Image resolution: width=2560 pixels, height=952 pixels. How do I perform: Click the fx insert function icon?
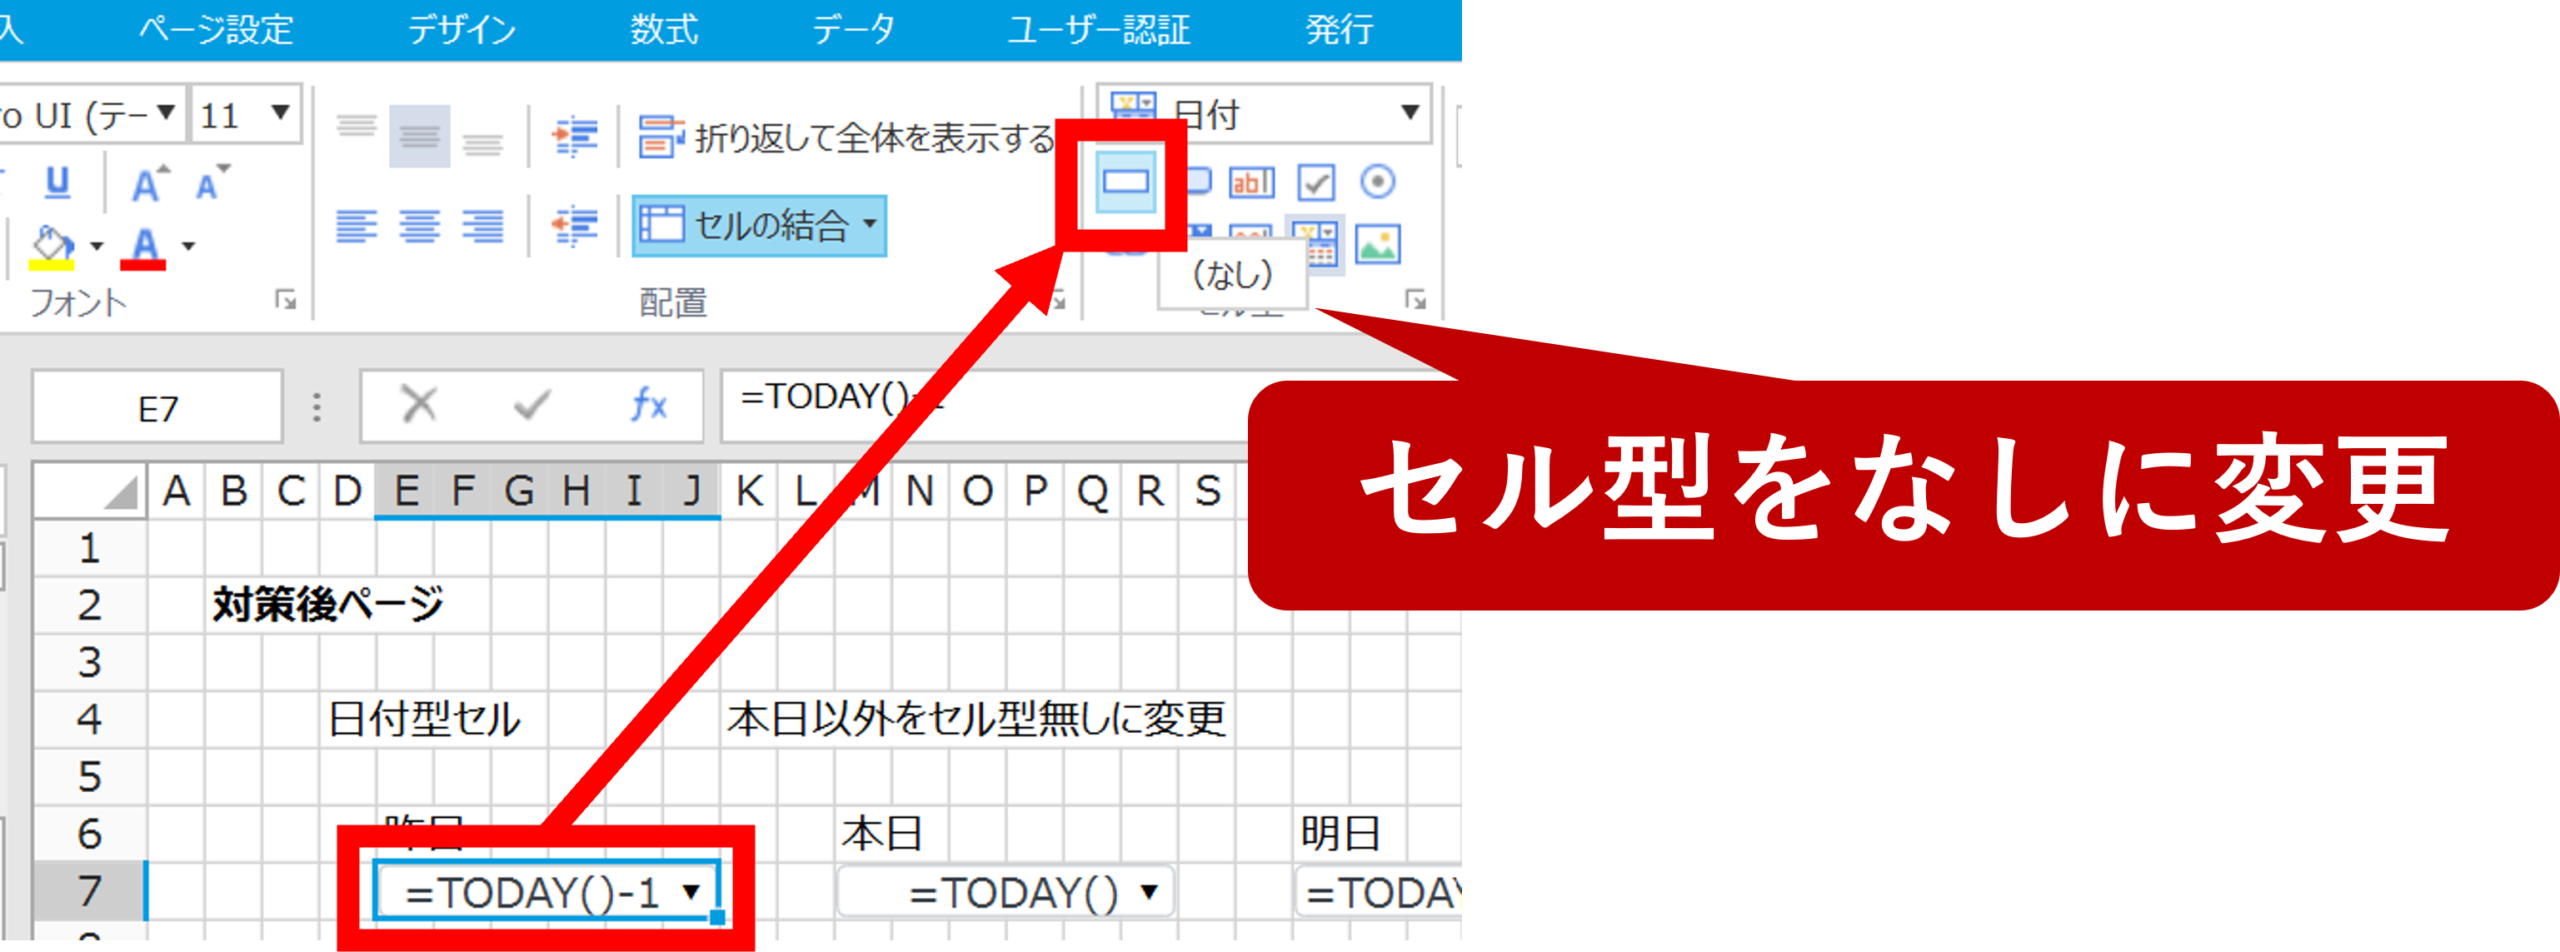point(648,405)
